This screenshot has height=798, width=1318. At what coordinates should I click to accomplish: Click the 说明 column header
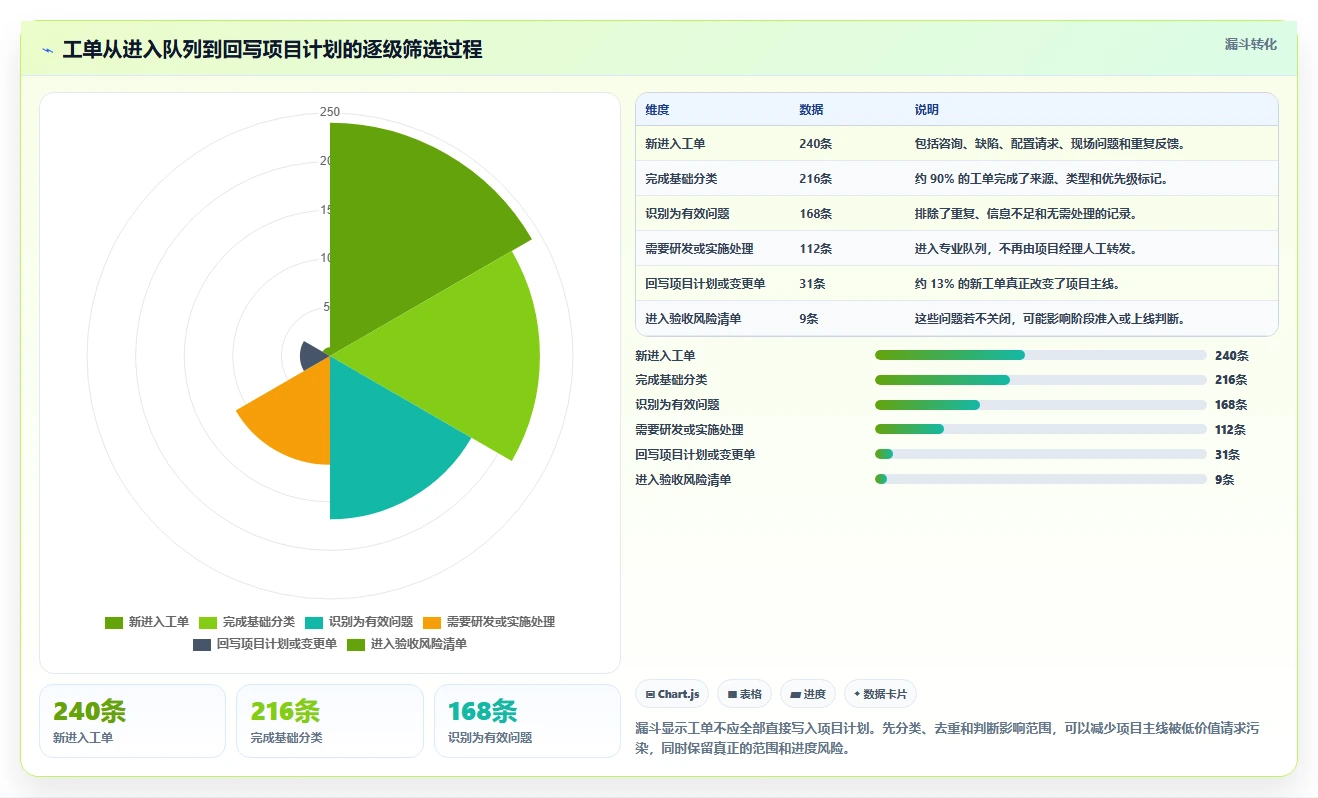[x=927, y=110]
